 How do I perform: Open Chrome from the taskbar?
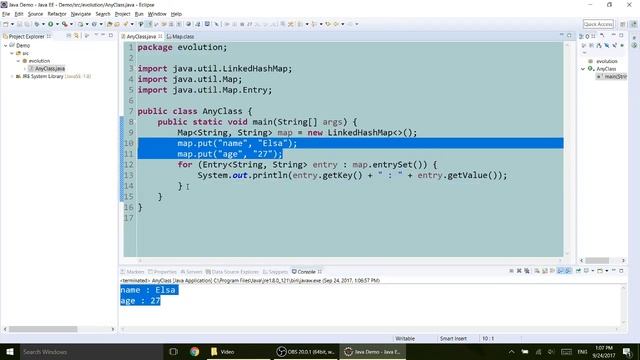tap(195, 351)
